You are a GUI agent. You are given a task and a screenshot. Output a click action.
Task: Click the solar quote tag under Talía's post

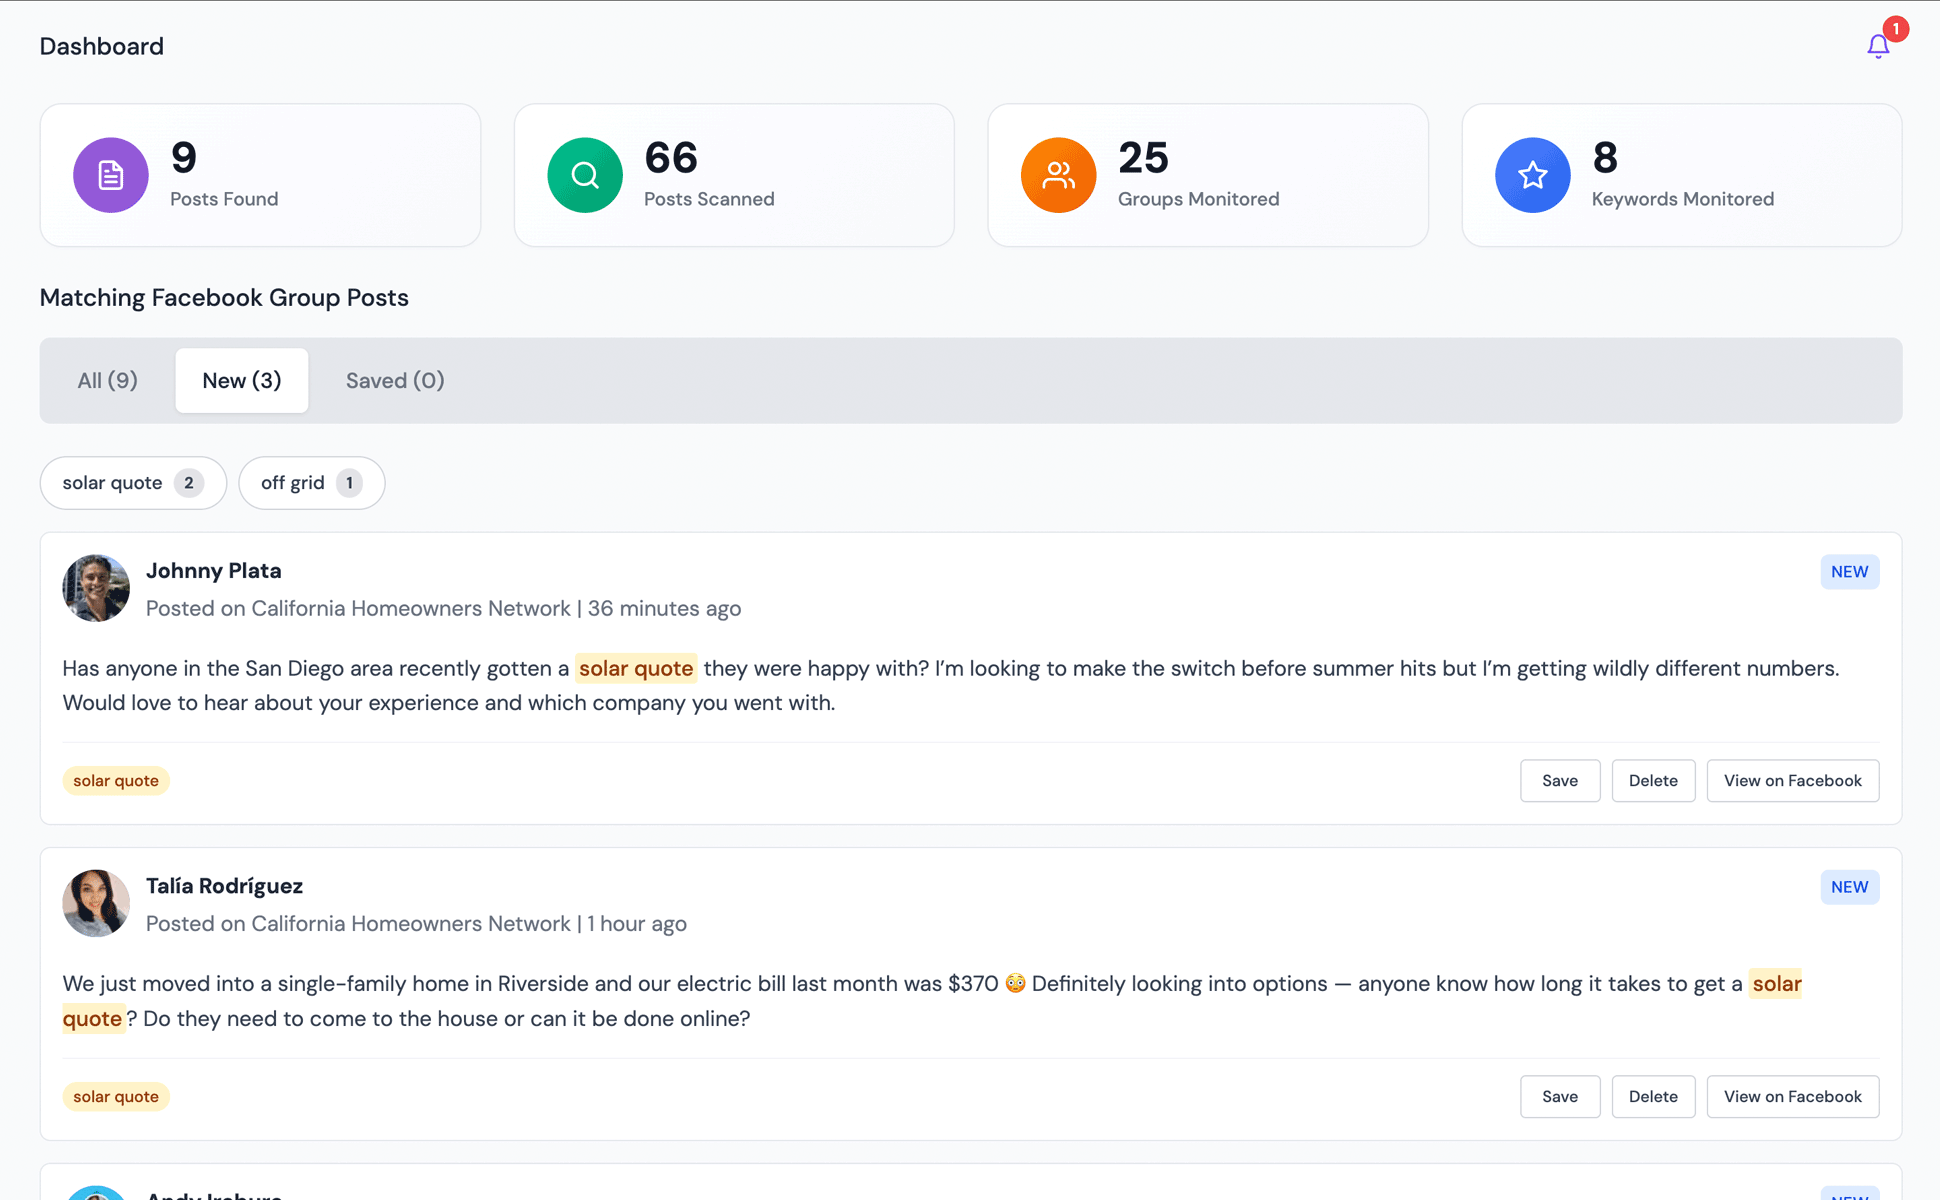pos(116,1097)
